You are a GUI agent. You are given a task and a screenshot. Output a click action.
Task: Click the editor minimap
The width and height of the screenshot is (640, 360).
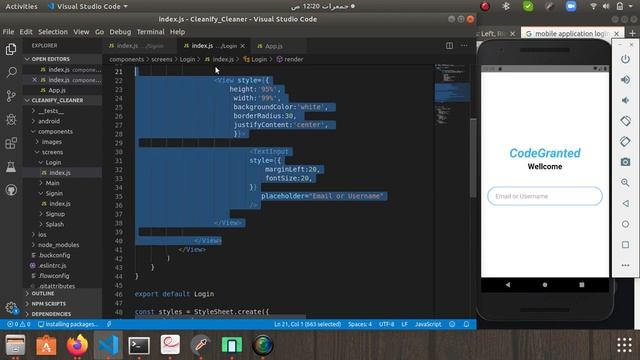(x=452, y=94)
